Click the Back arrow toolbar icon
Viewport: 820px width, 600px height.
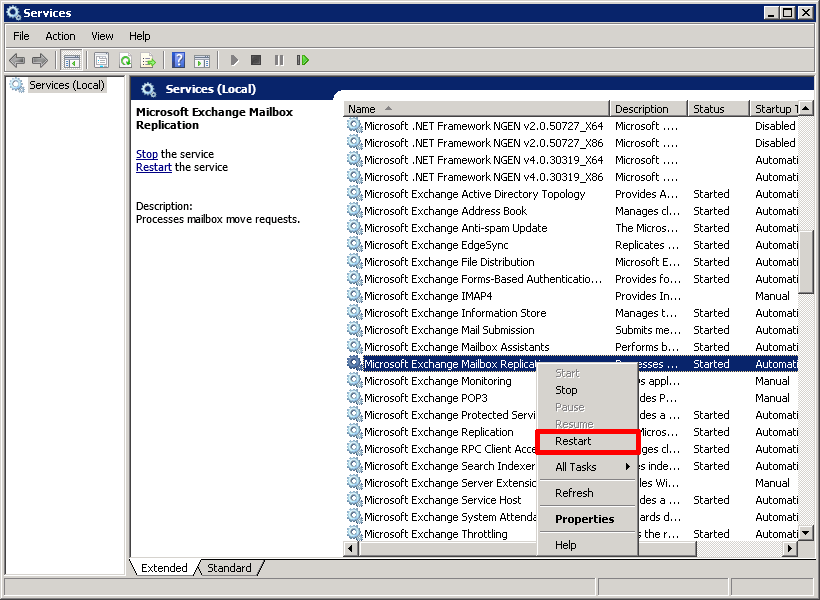pyautogui.click(x=17, y=60)
